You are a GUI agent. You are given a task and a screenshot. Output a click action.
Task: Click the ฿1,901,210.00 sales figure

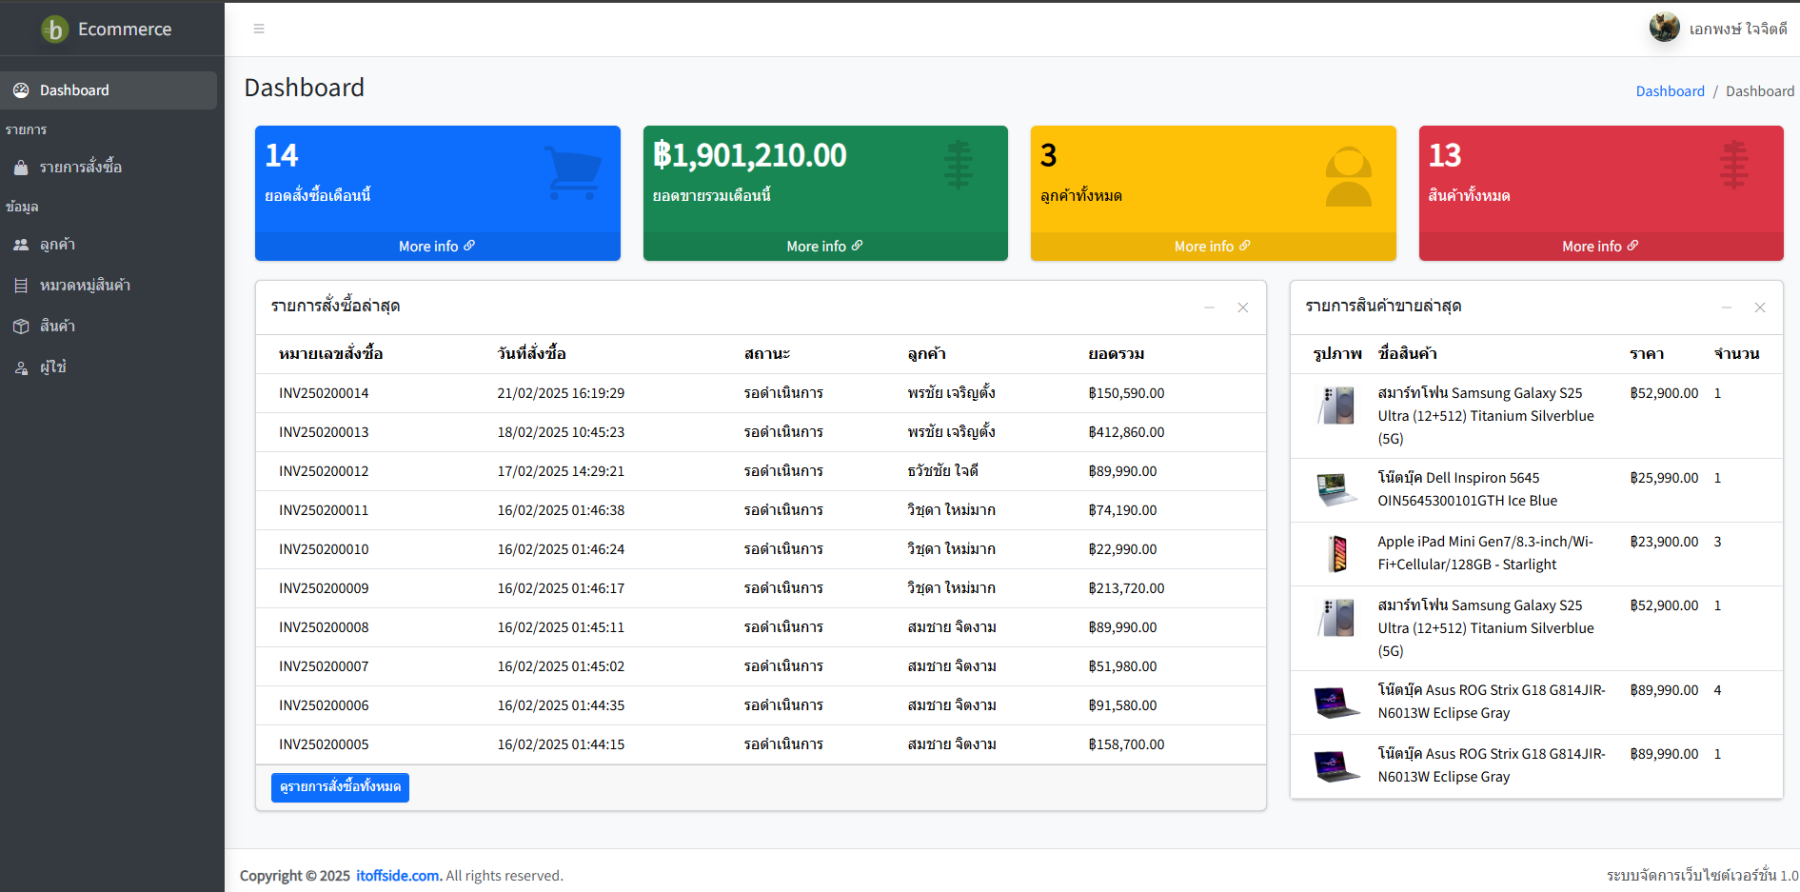[750, 155]
